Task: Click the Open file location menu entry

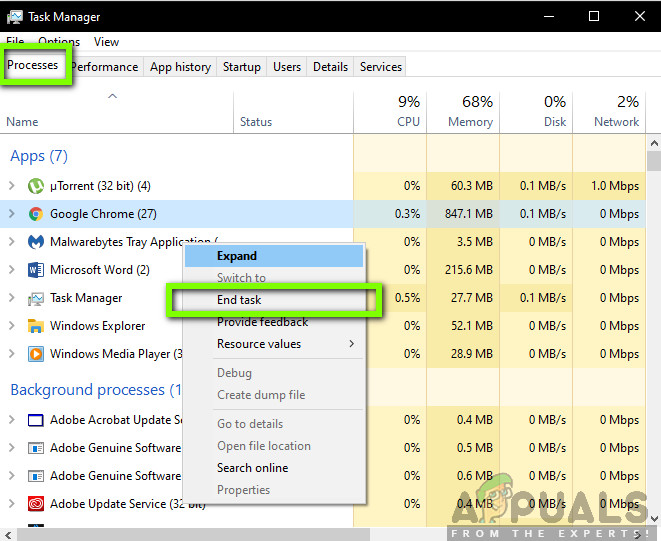Action: 274,446
